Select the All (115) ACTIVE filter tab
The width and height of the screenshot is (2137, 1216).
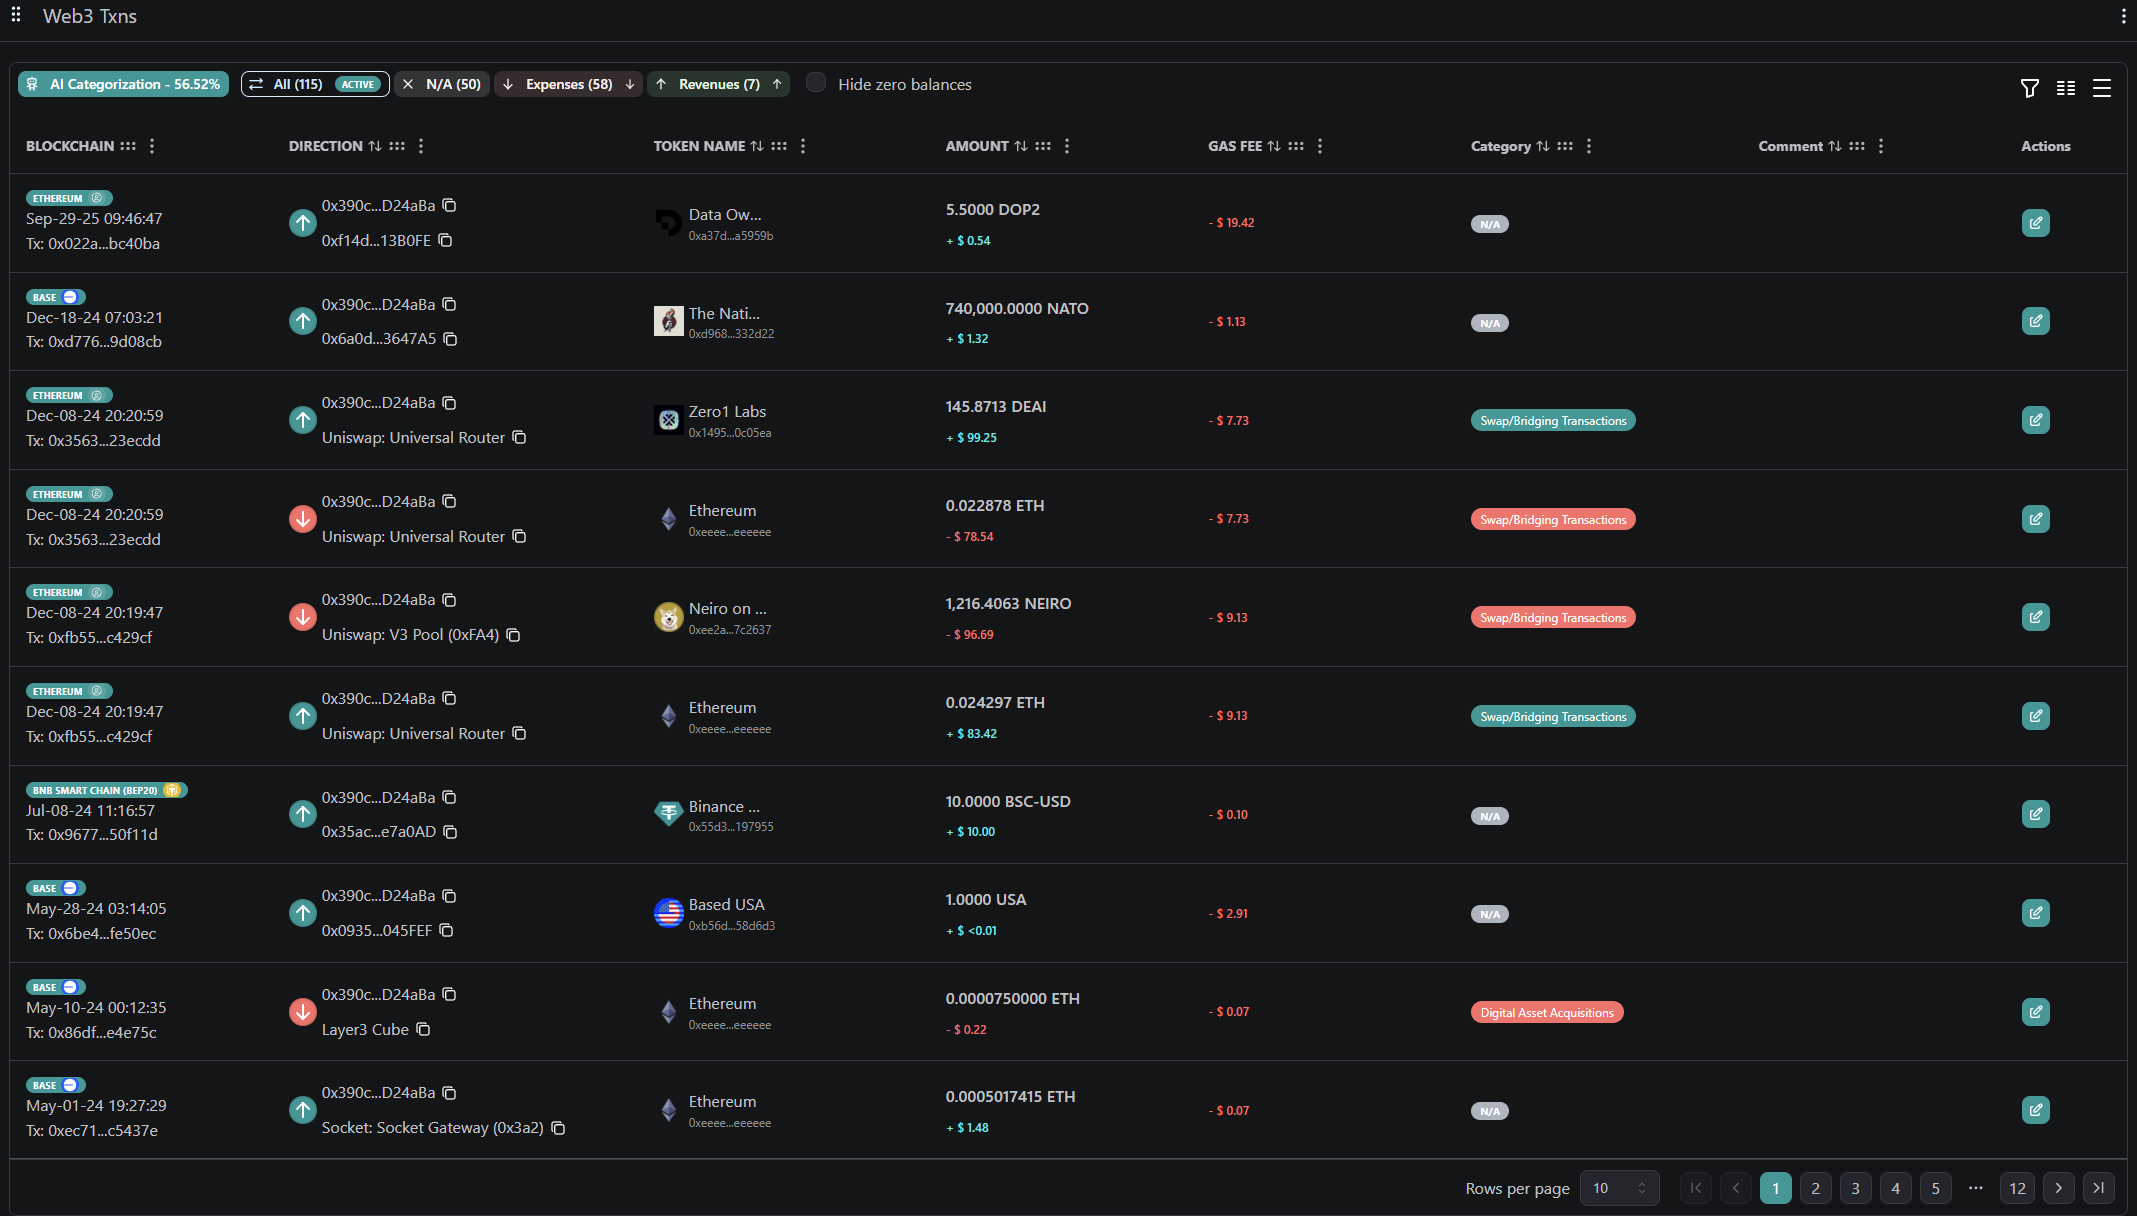pyautogui.click(x=314, y=84)
